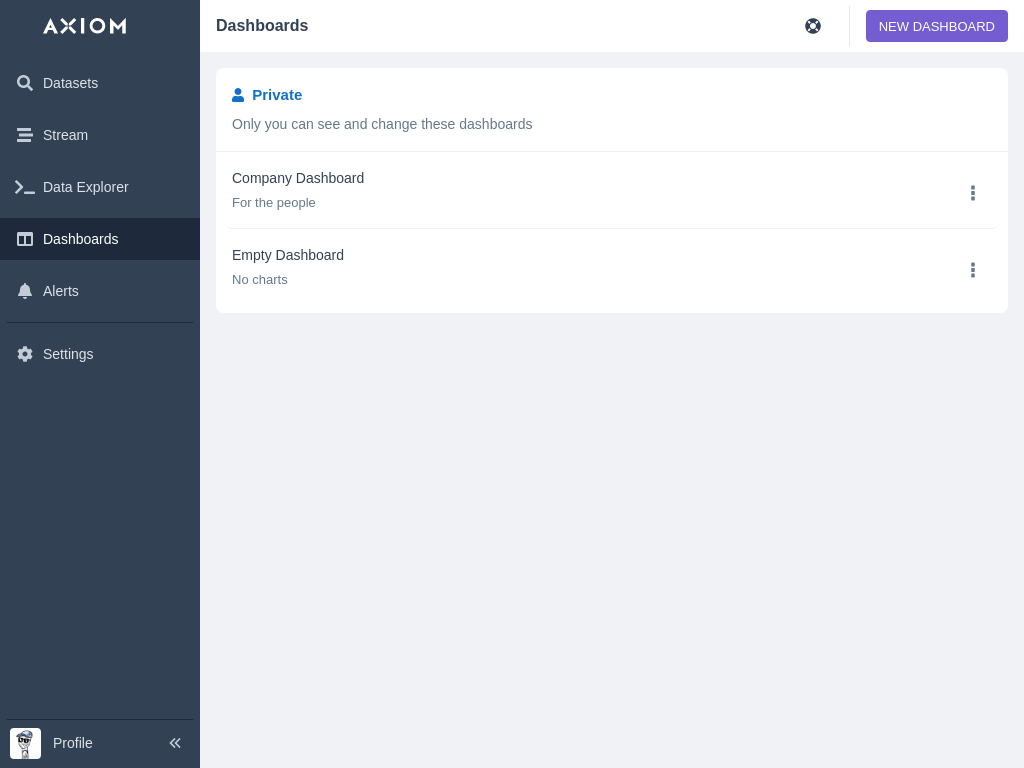Click the Datasets magnifier icon

(x=25, y=83)
